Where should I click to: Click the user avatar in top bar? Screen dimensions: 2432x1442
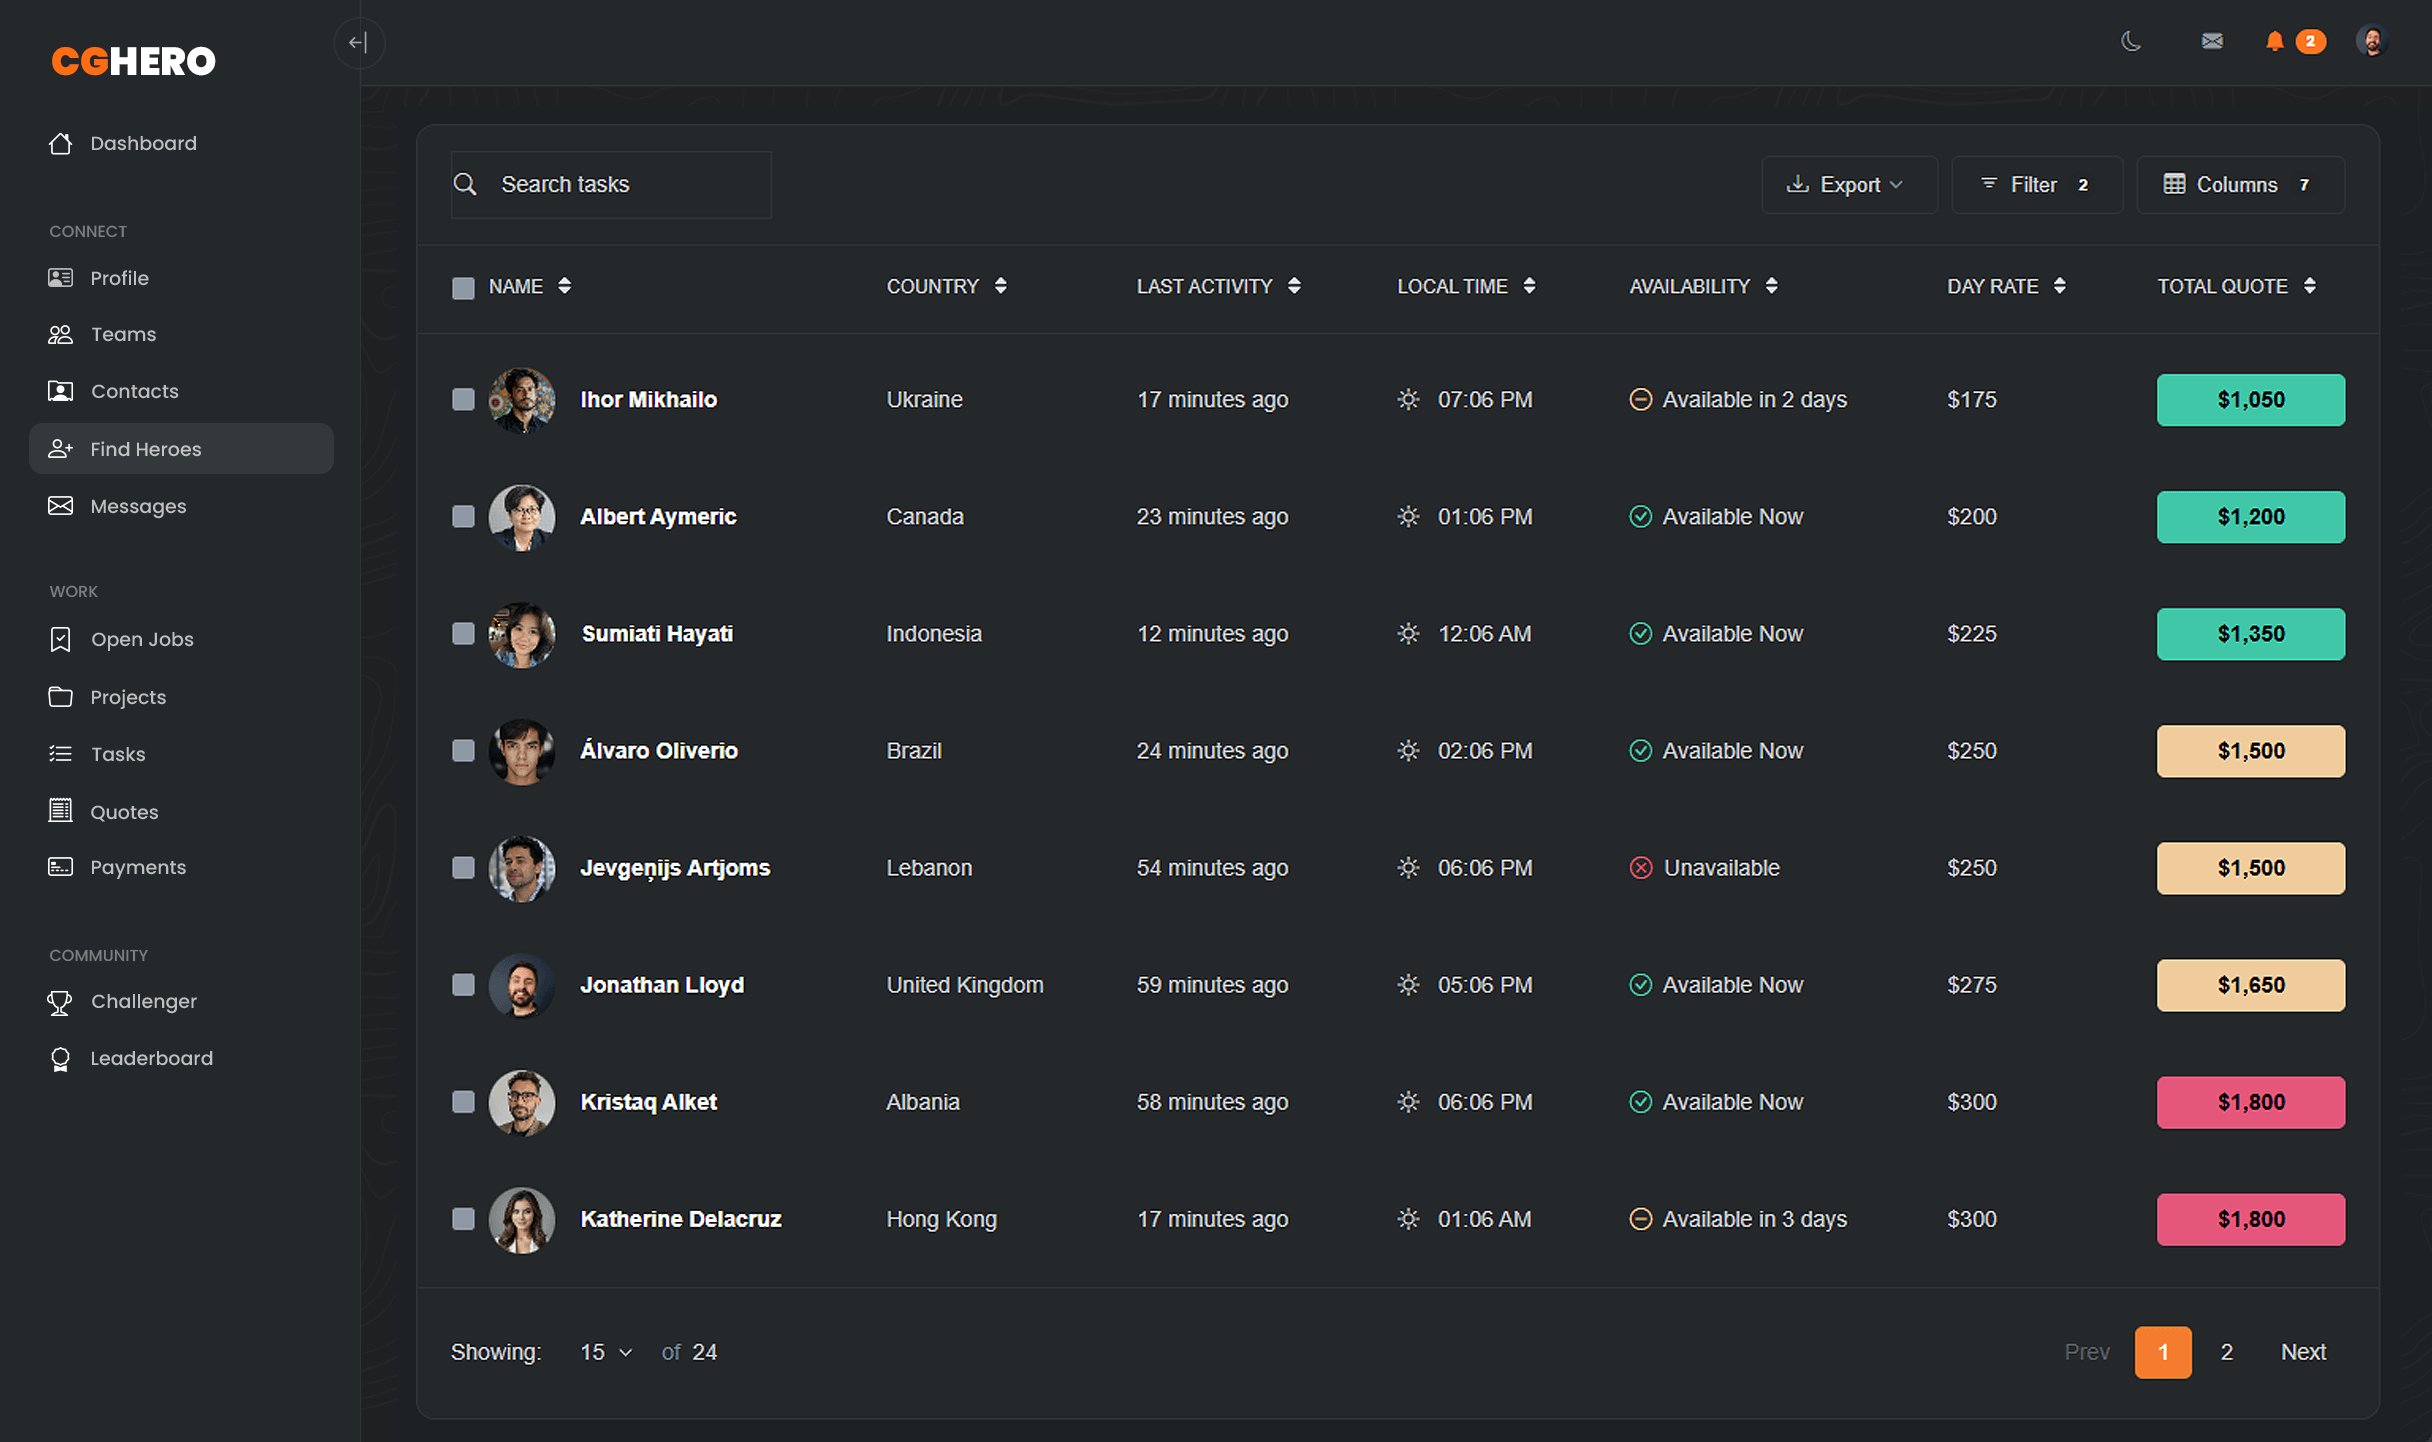click(2371, 41)
